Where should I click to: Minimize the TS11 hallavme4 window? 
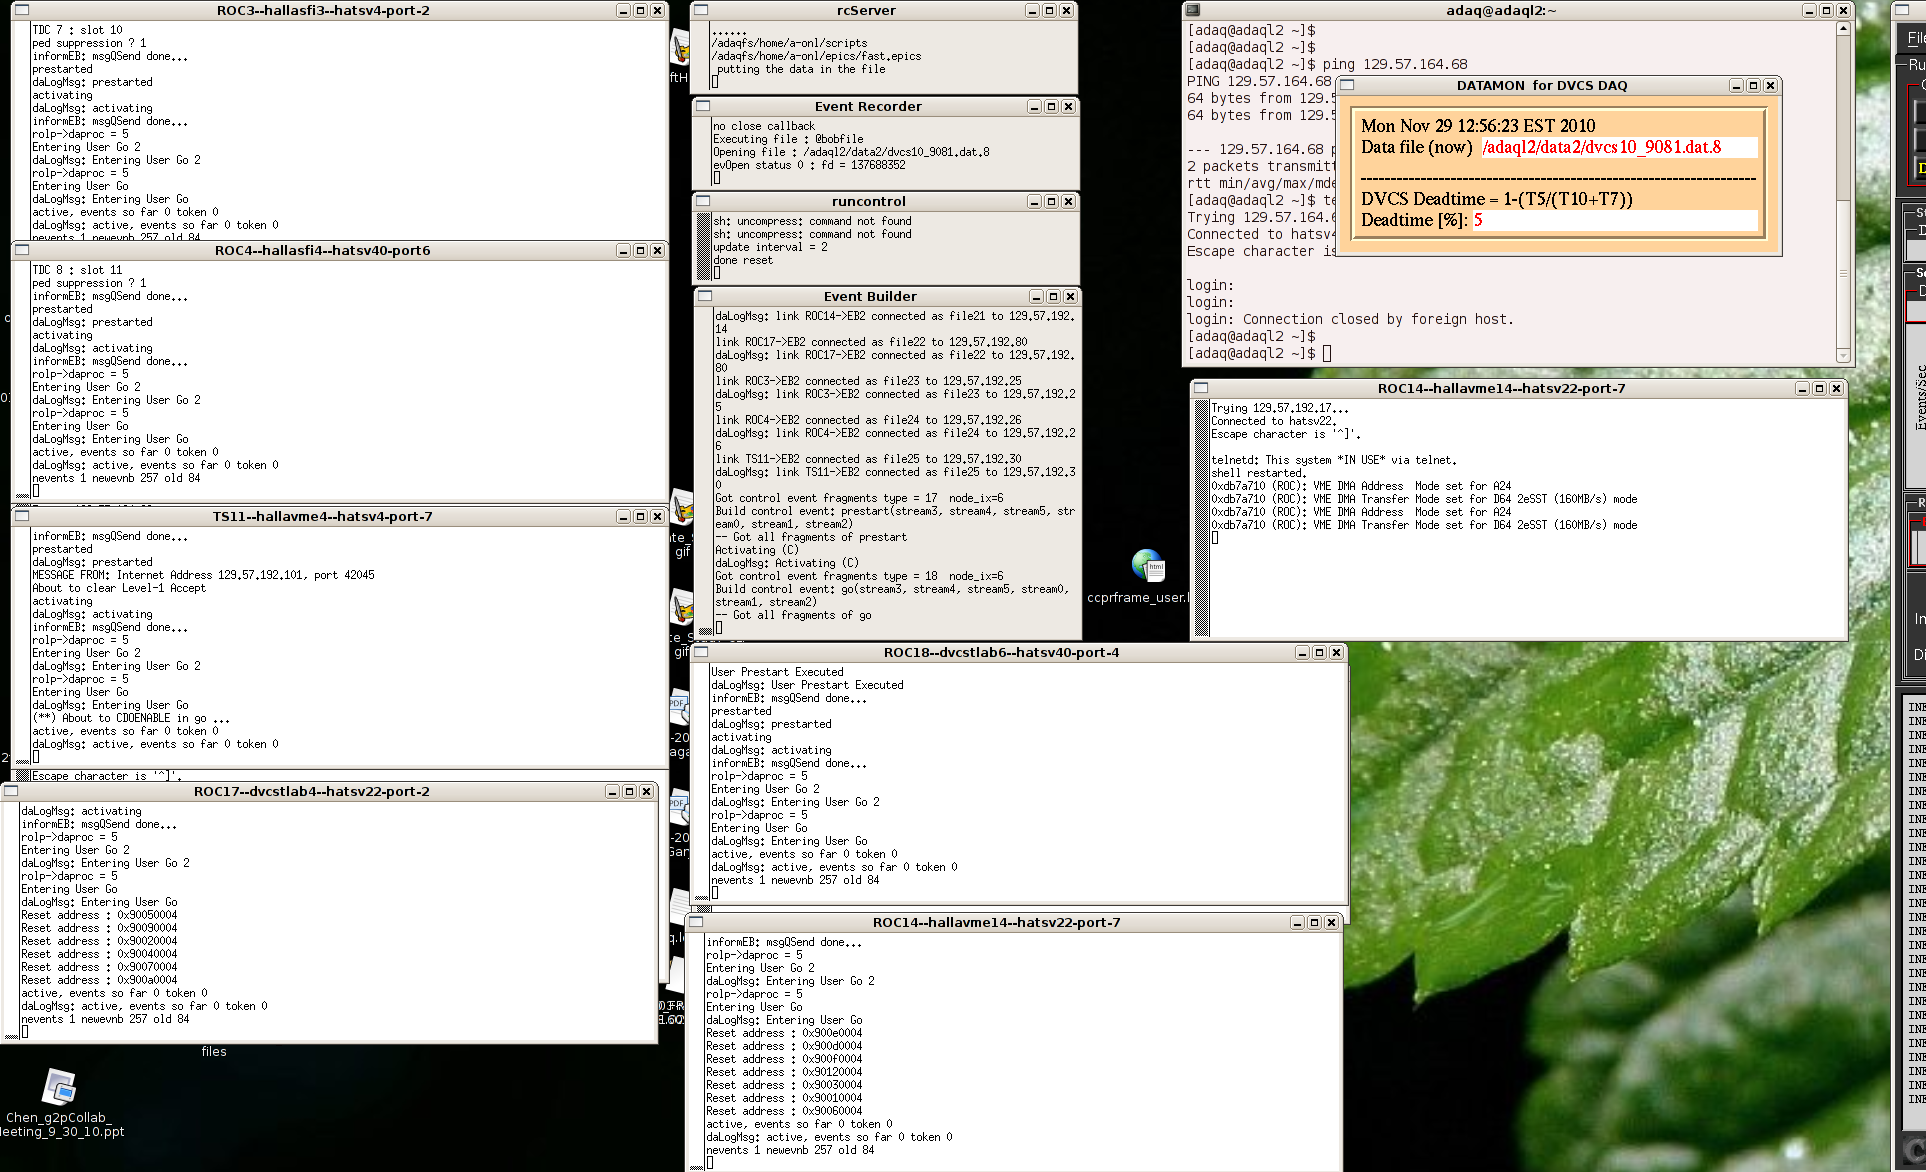click(623, 516)
